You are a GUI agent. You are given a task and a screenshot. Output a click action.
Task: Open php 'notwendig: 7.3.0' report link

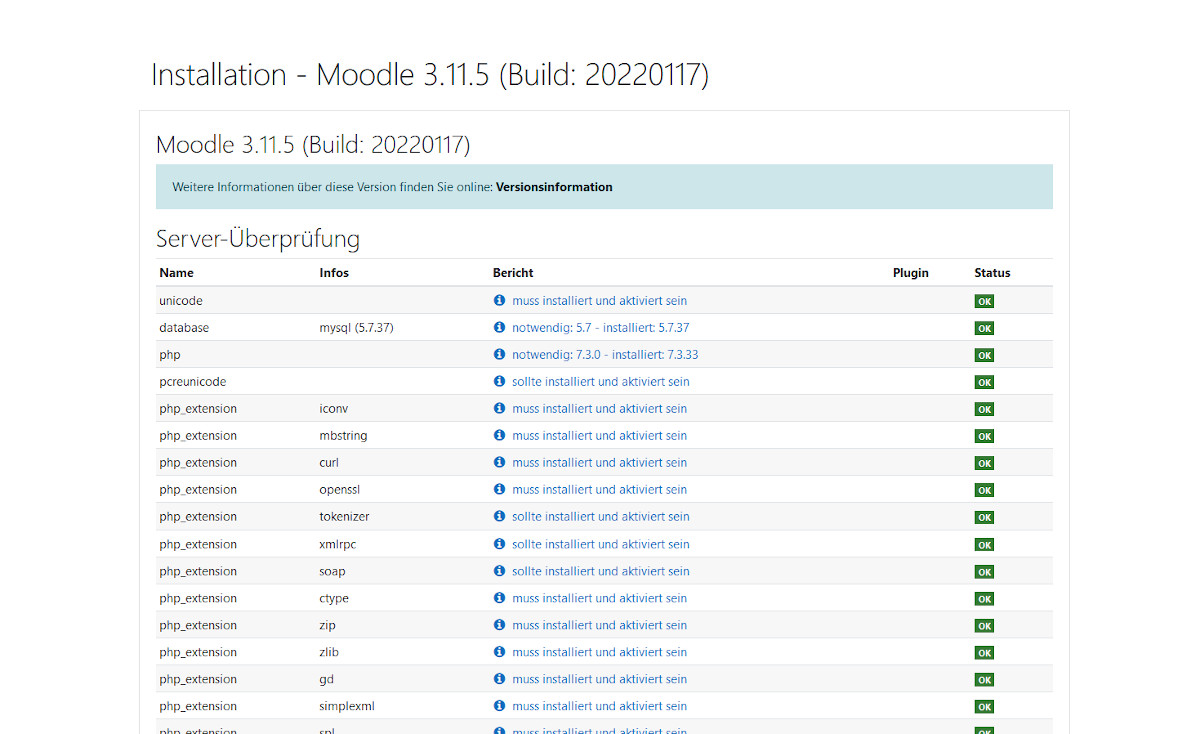point(605,355)
